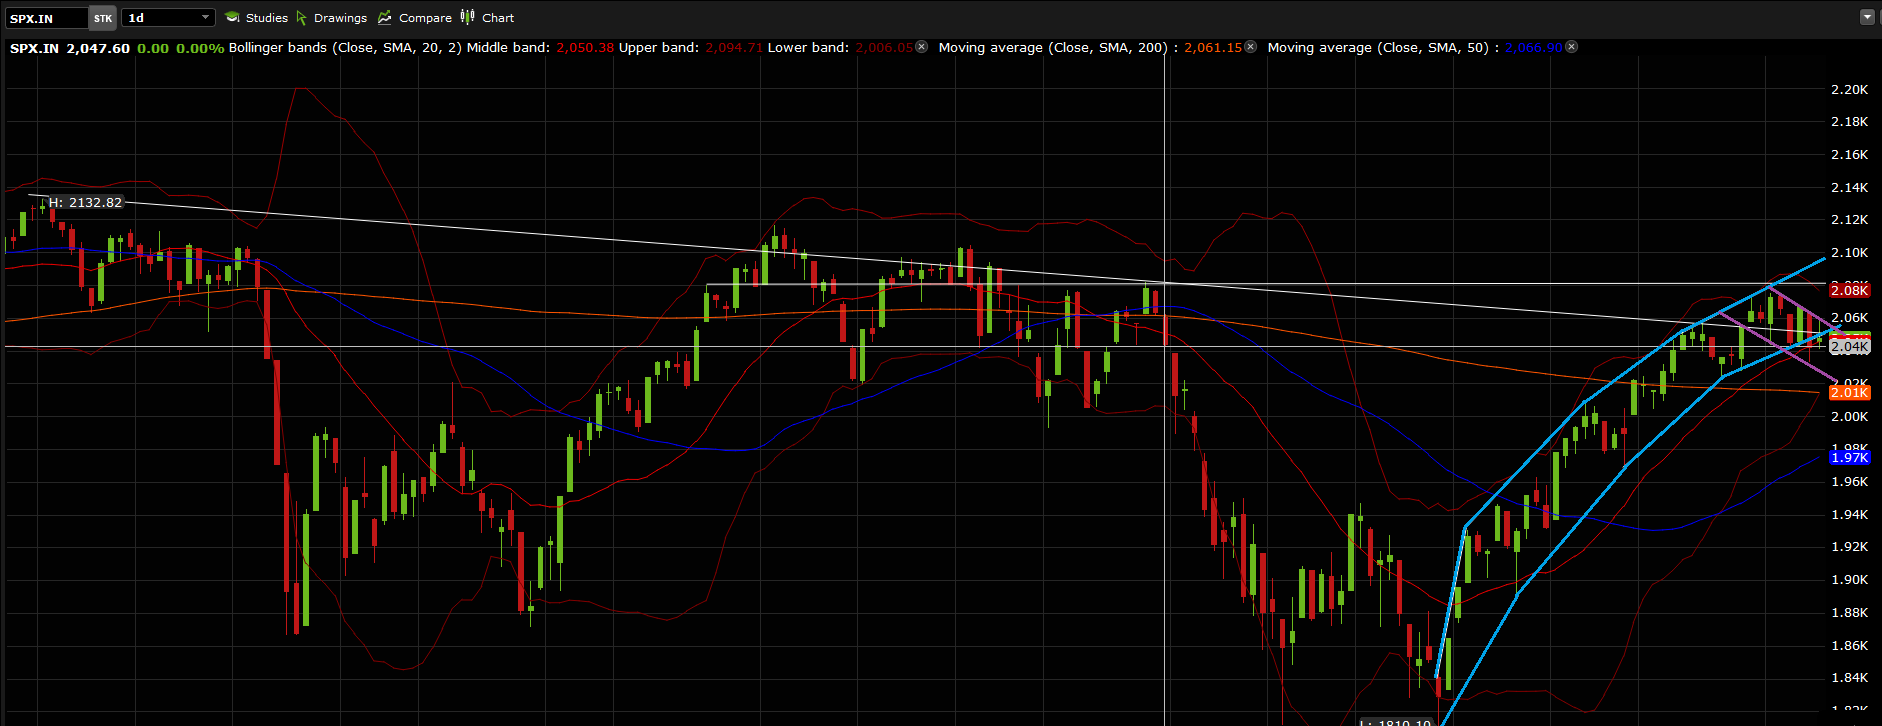Image resolution: width=1882 pixels, height=726 pixels.
Task: Click the SPX.IN symbol input field
Action: [x=46, y=18]
